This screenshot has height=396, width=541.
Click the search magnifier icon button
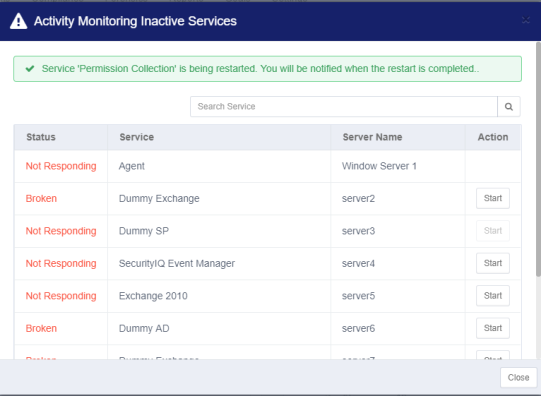click(509, 107)
